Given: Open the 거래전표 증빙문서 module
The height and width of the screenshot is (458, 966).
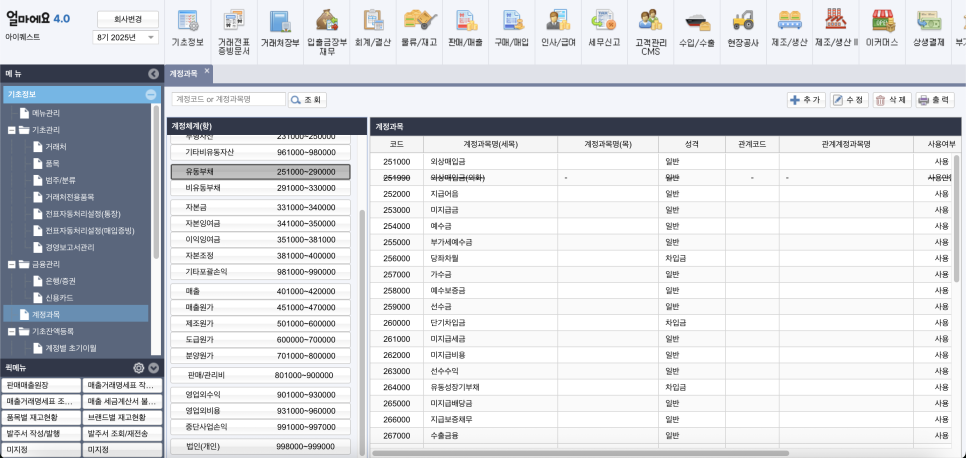Looking at the screenshot, I should pos(234,32).
